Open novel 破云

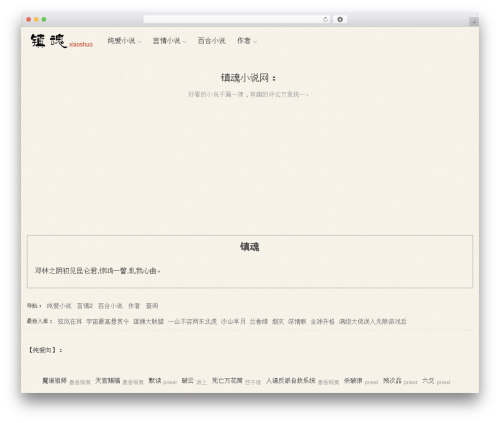tap(188, 380)
